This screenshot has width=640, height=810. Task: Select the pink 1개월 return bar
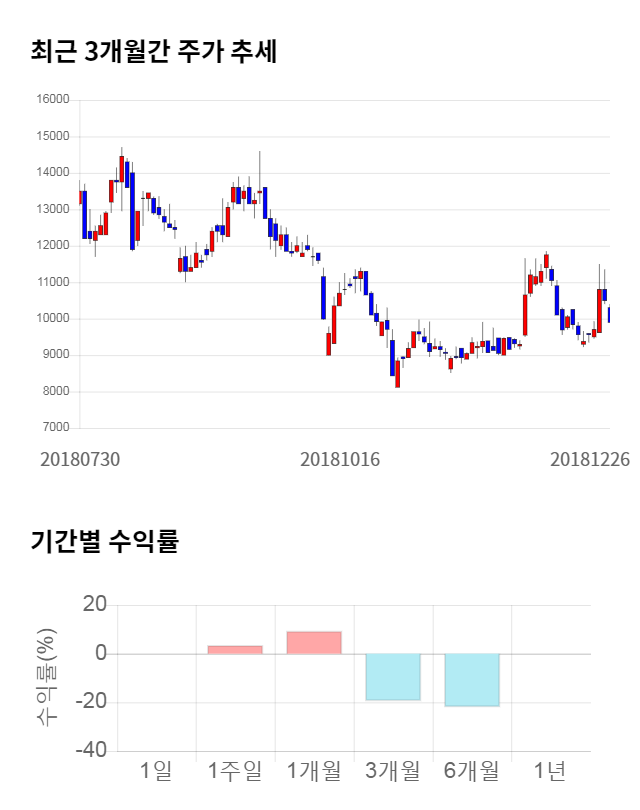pyautogui.click(x=314, y=643)
